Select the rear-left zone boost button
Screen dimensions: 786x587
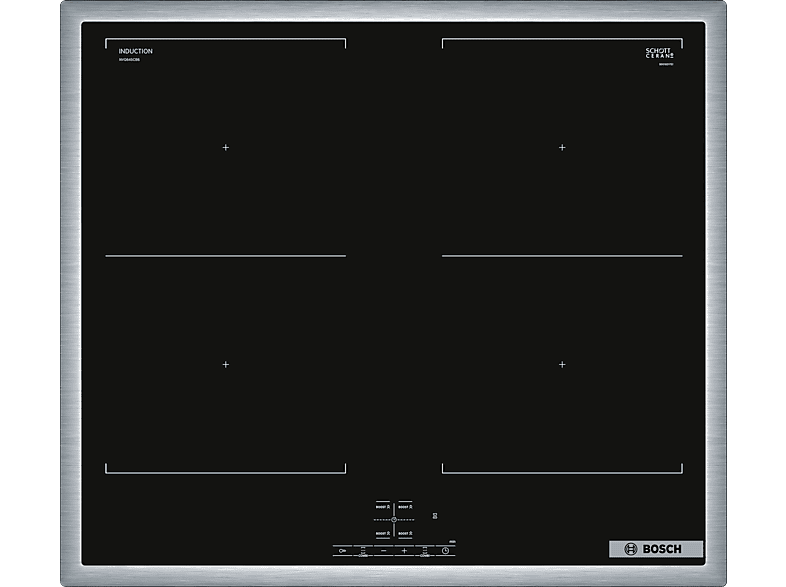point(383,507)
